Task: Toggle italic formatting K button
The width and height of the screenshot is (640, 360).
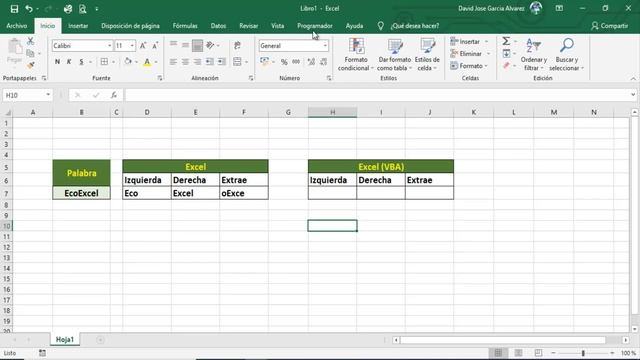Action: (x=69, y=62)
